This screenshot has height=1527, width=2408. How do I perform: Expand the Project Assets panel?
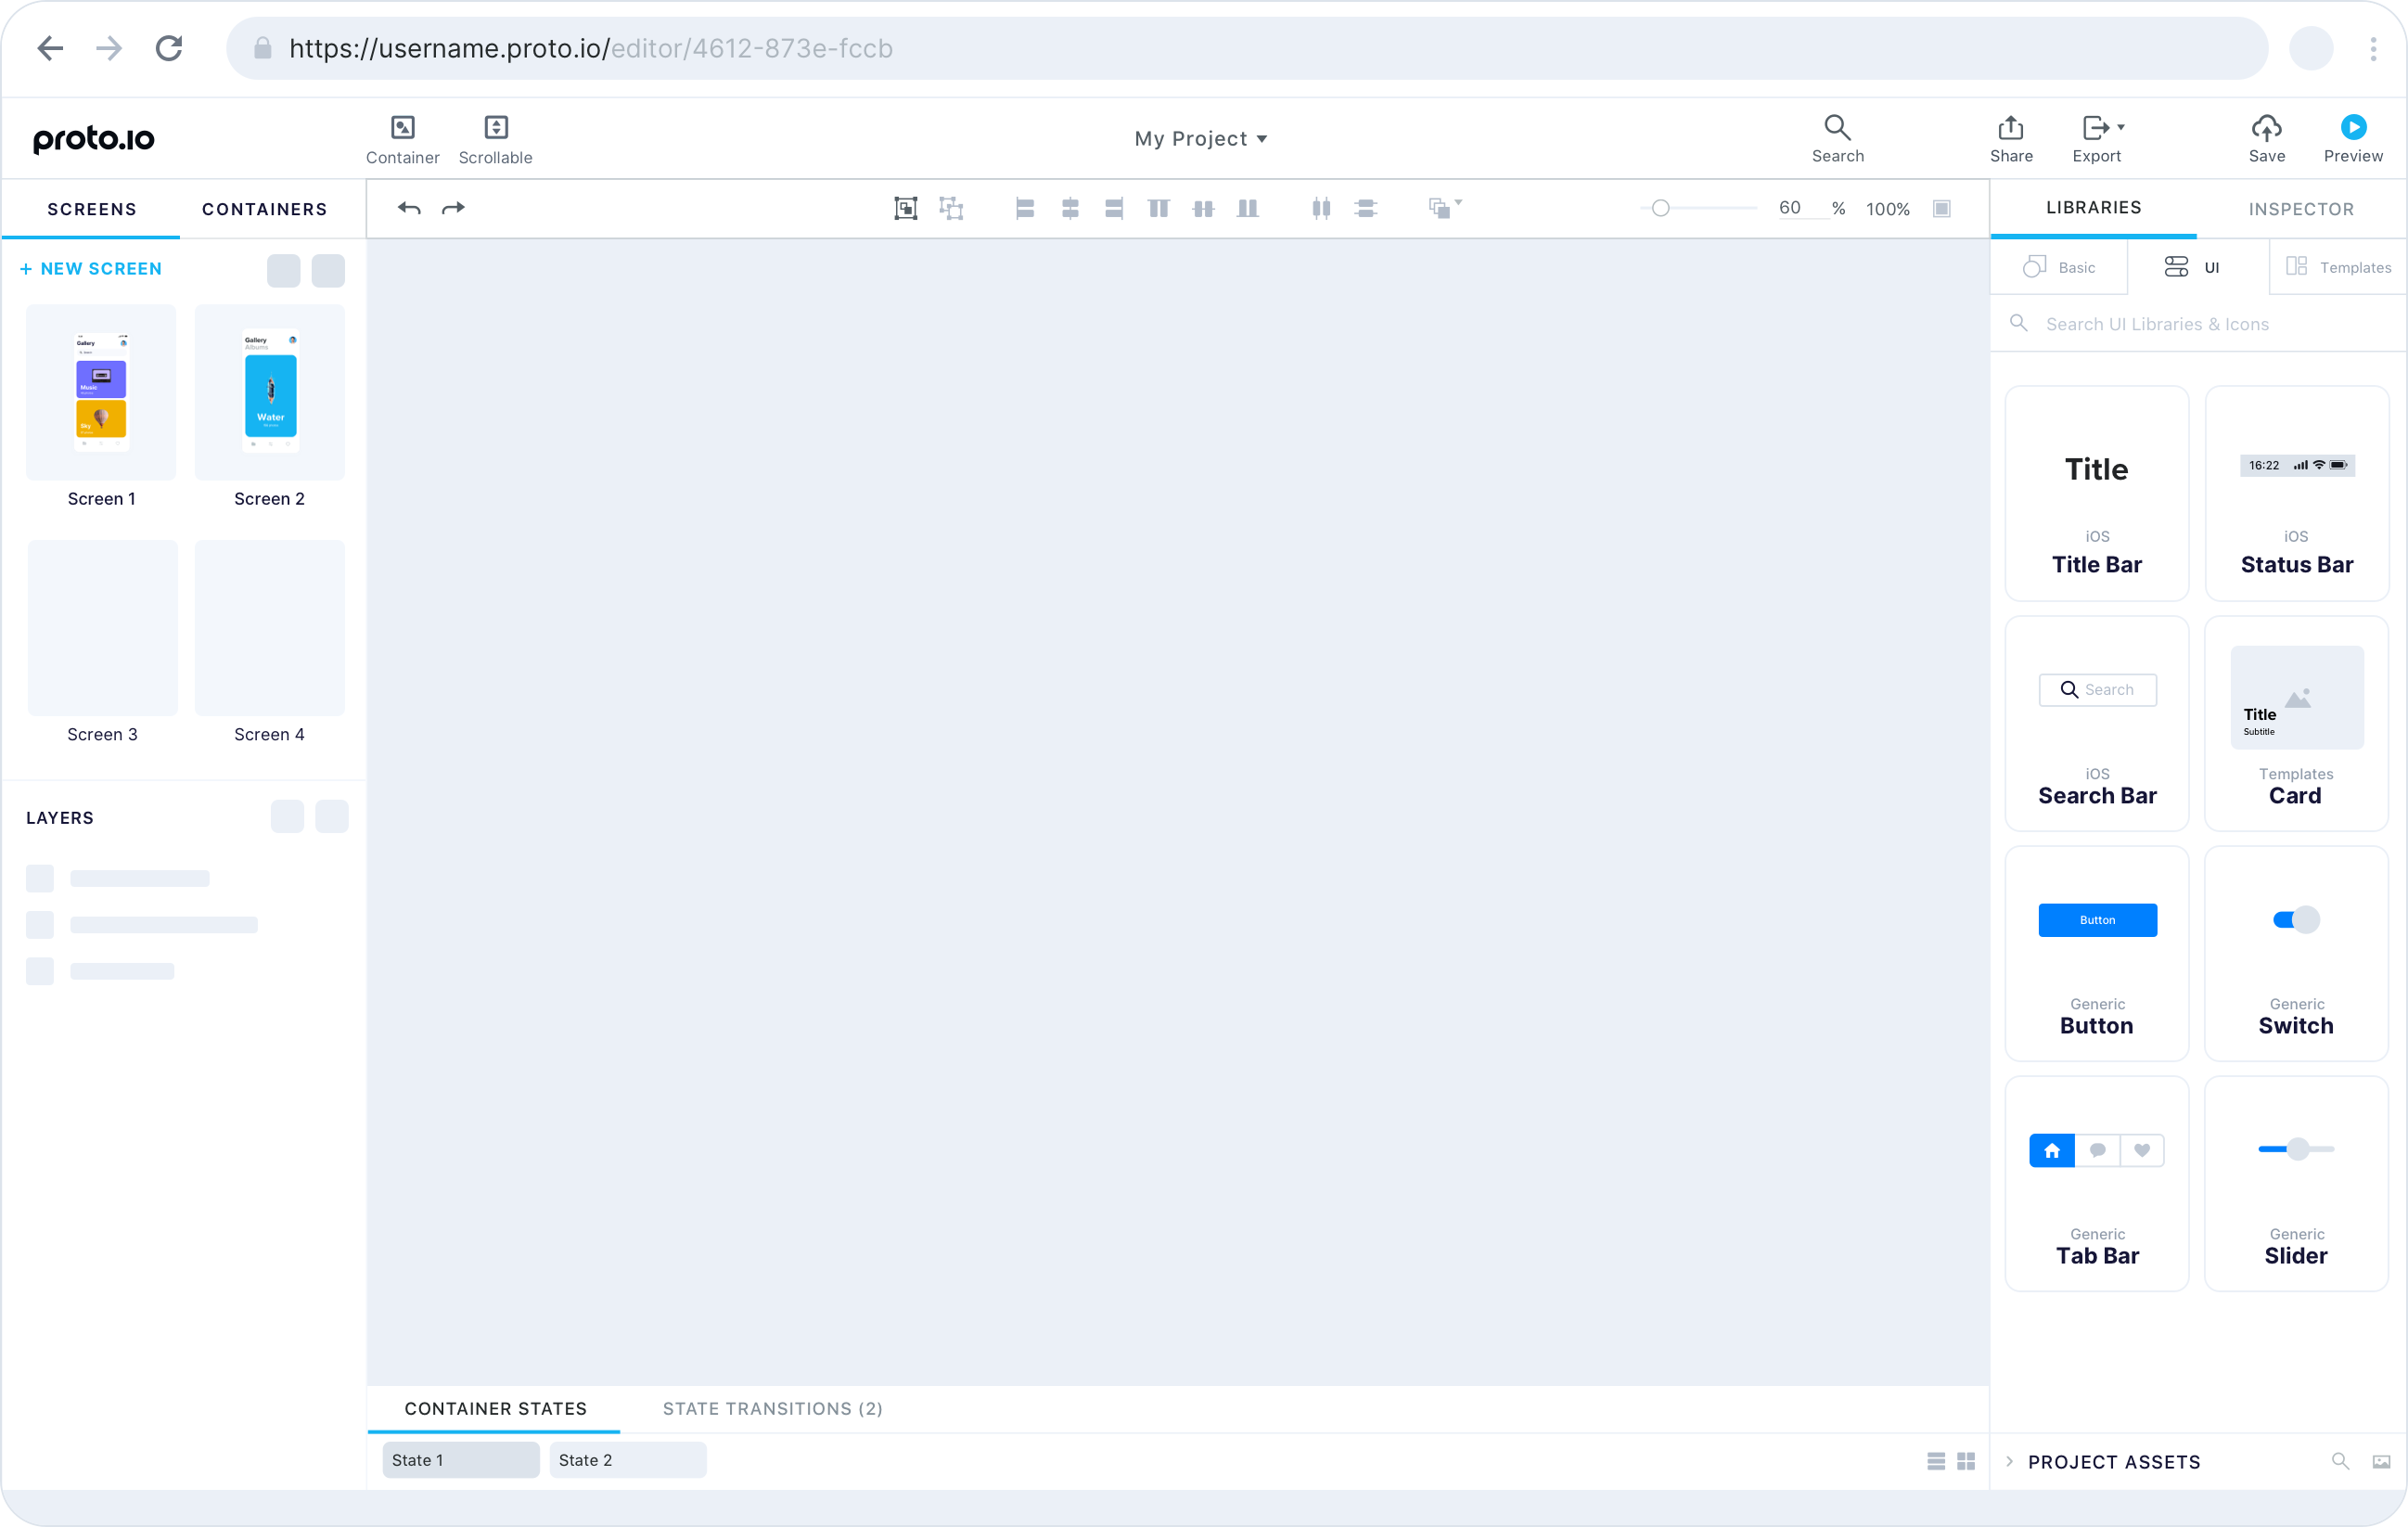pos(2009,1461)
